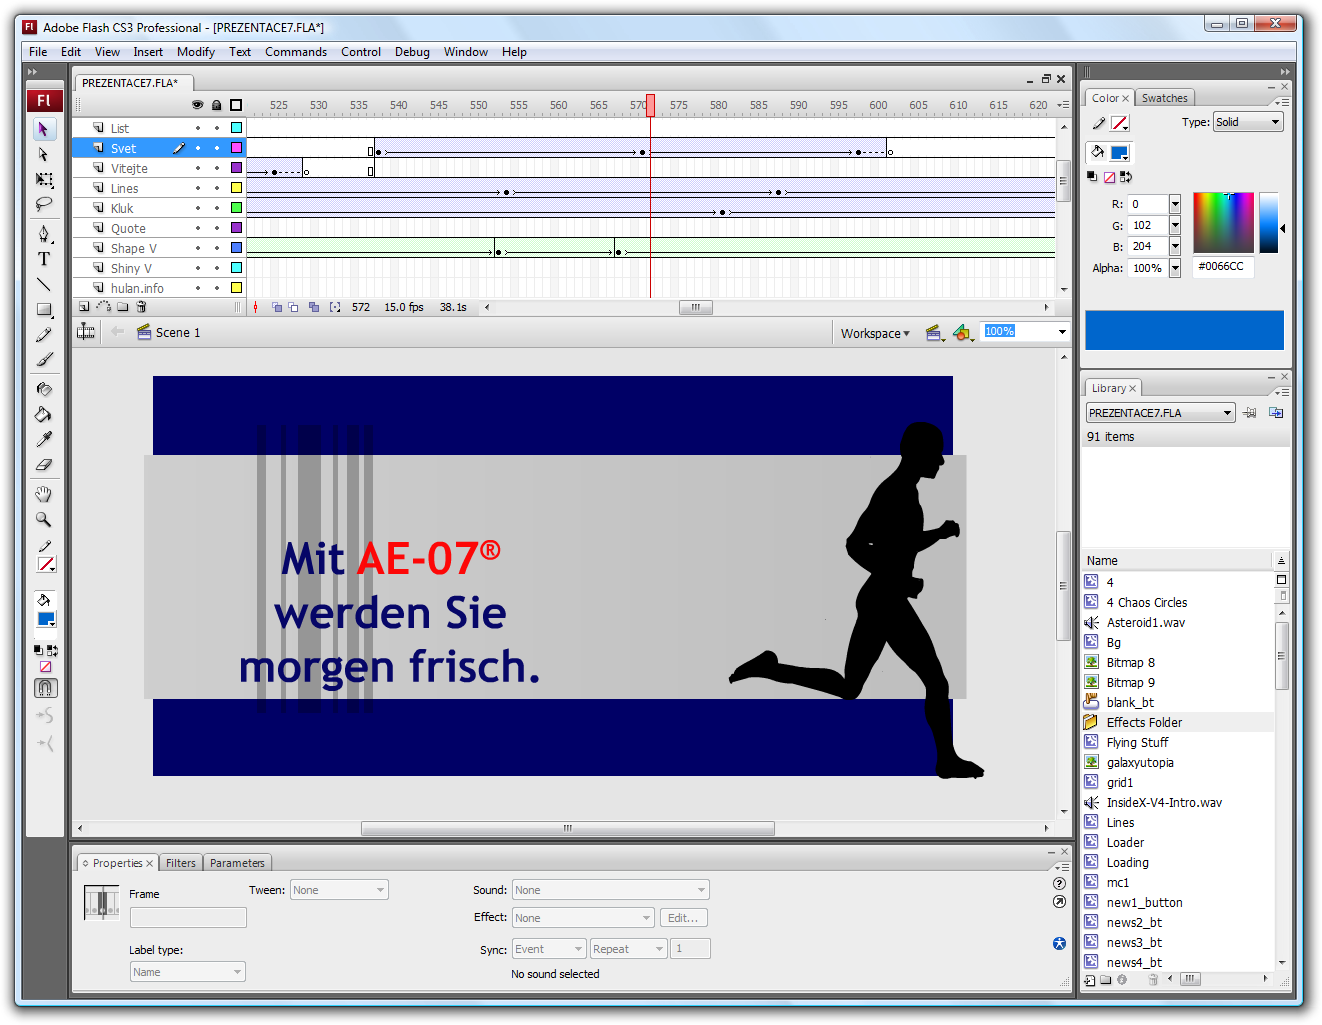Lock the Svet layer
The height and width of the screenshot is (1025, 1322).
tap(217, 147)
